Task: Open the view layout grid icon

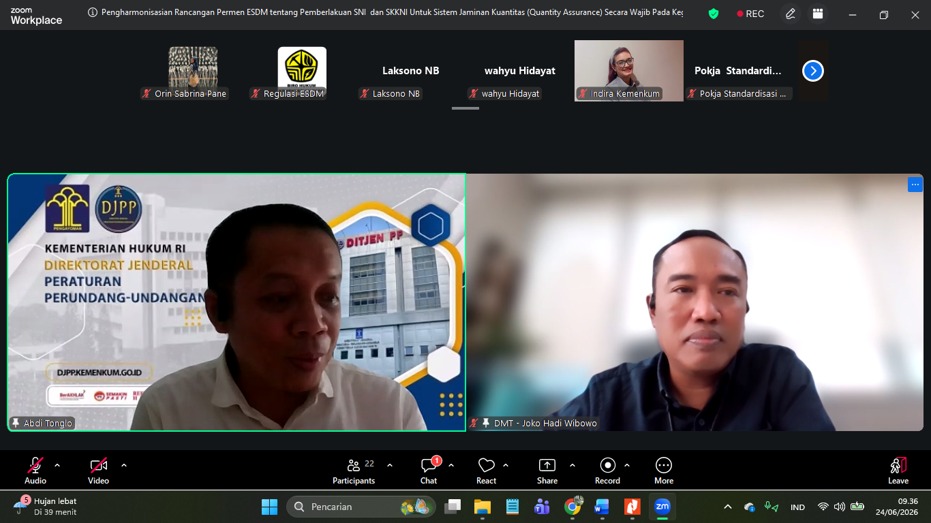Action: [x=818, y=14]
